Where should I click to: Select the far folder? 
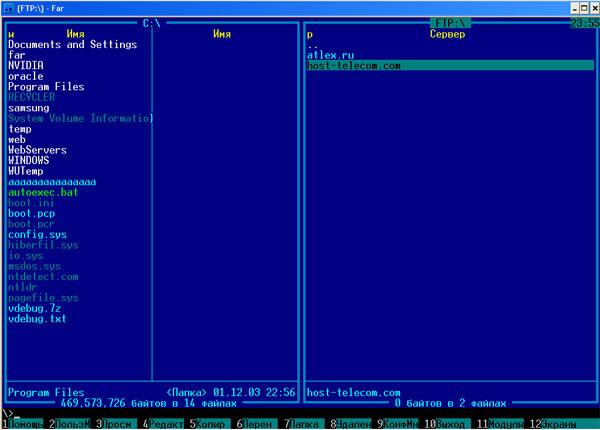[x=16, y=55]
